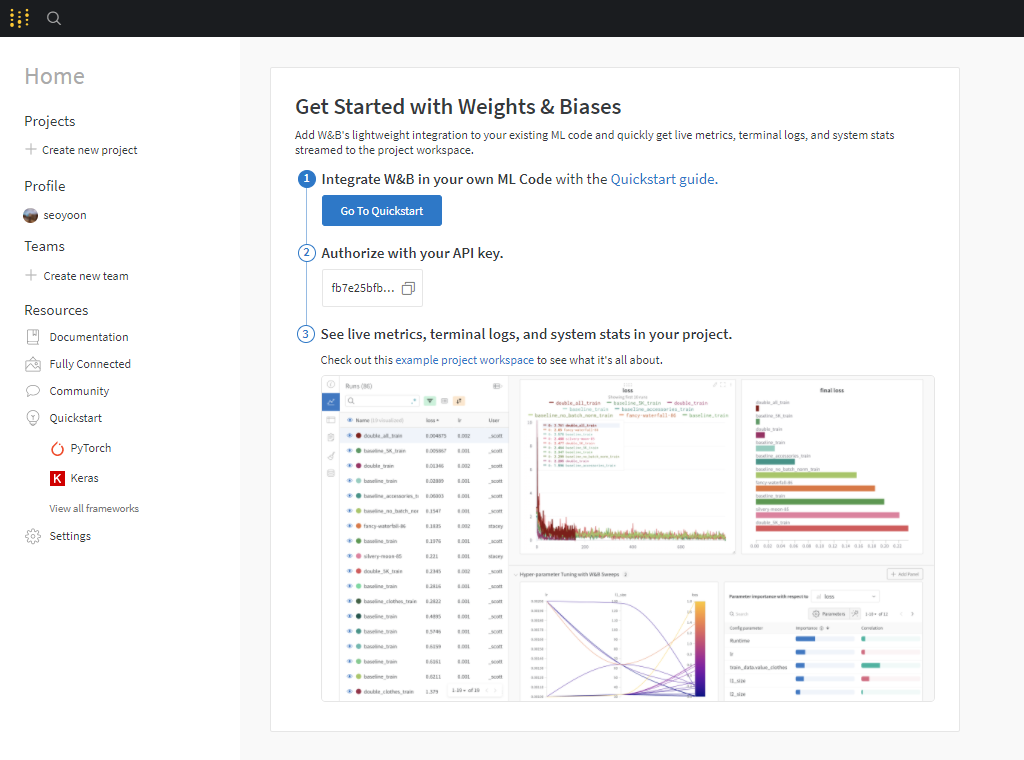The width and height of the screenshot is (1024, 760).
Task: Open Documentation resource
Action: (89, 337)
